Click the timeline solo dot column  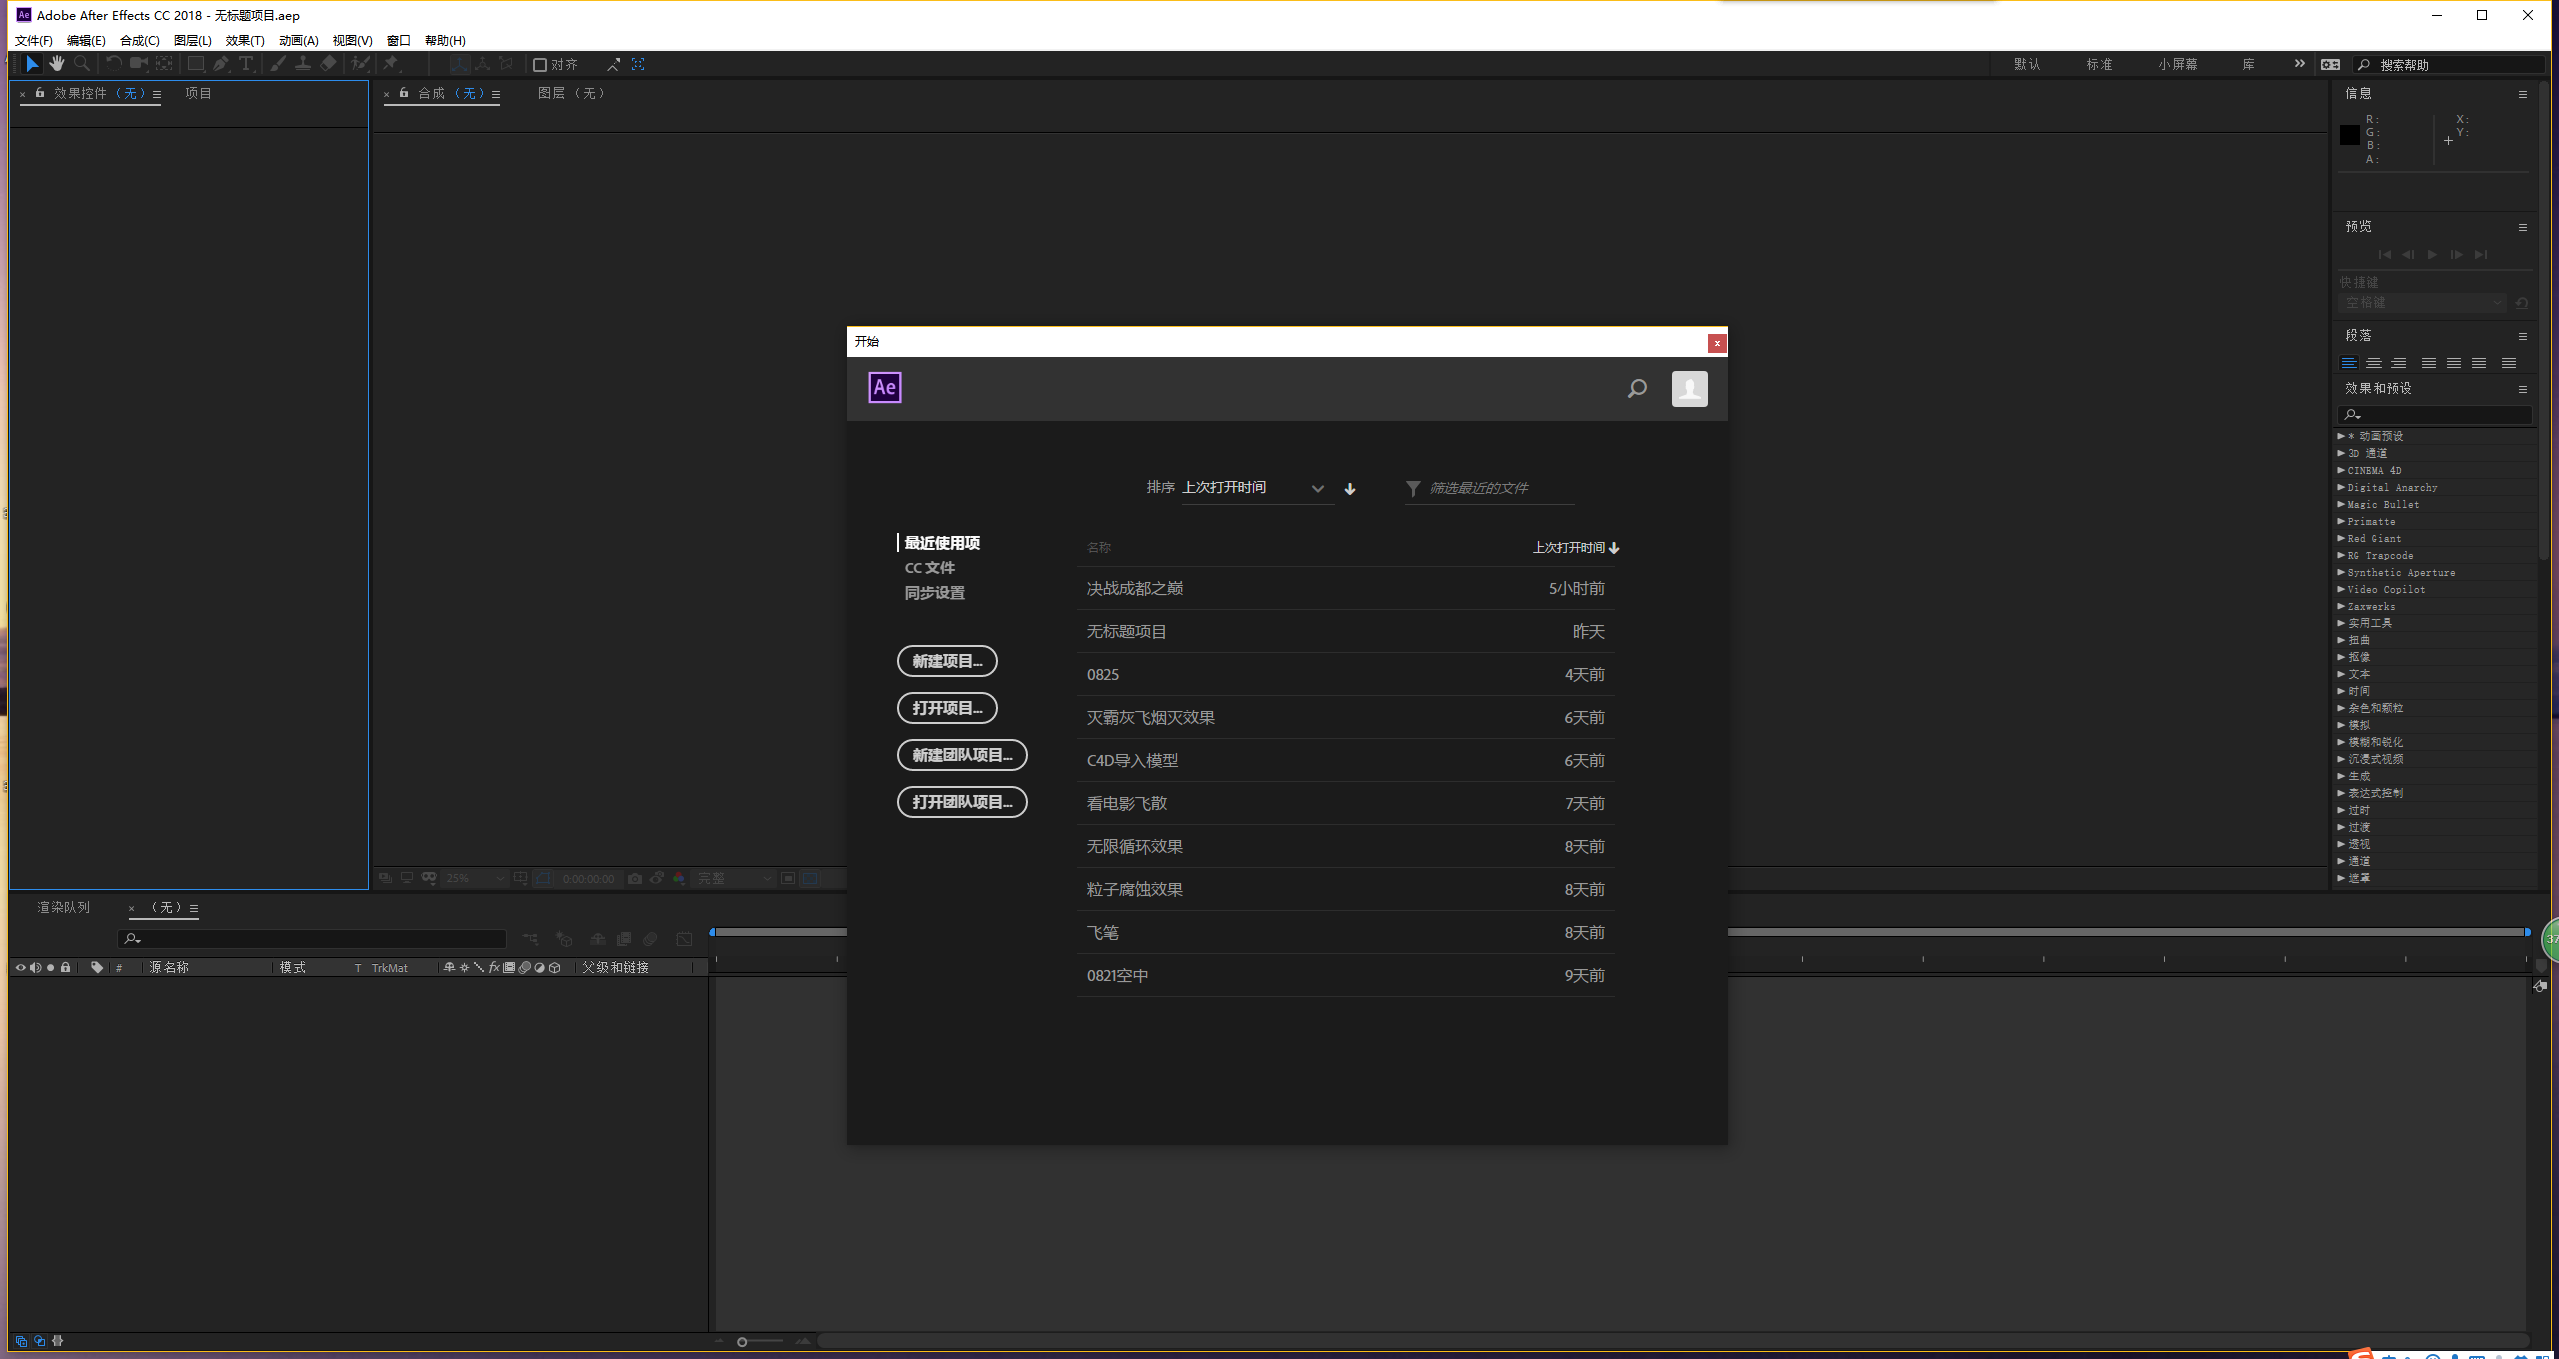(x=51, y=967)
